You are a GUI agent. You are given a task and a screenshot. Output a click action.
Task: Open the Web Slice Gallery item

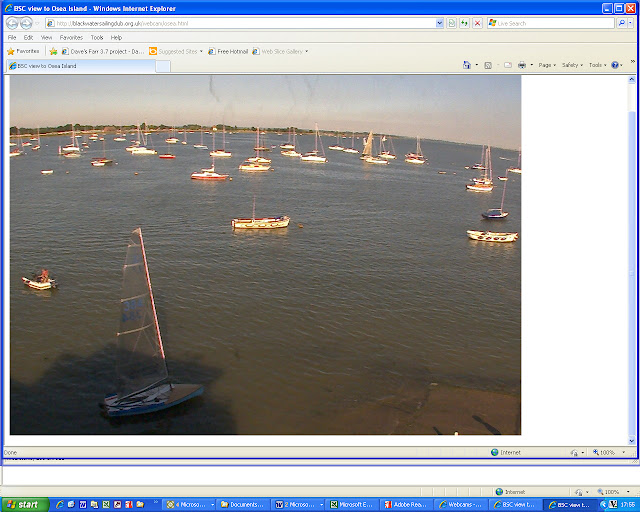[278, 51]
